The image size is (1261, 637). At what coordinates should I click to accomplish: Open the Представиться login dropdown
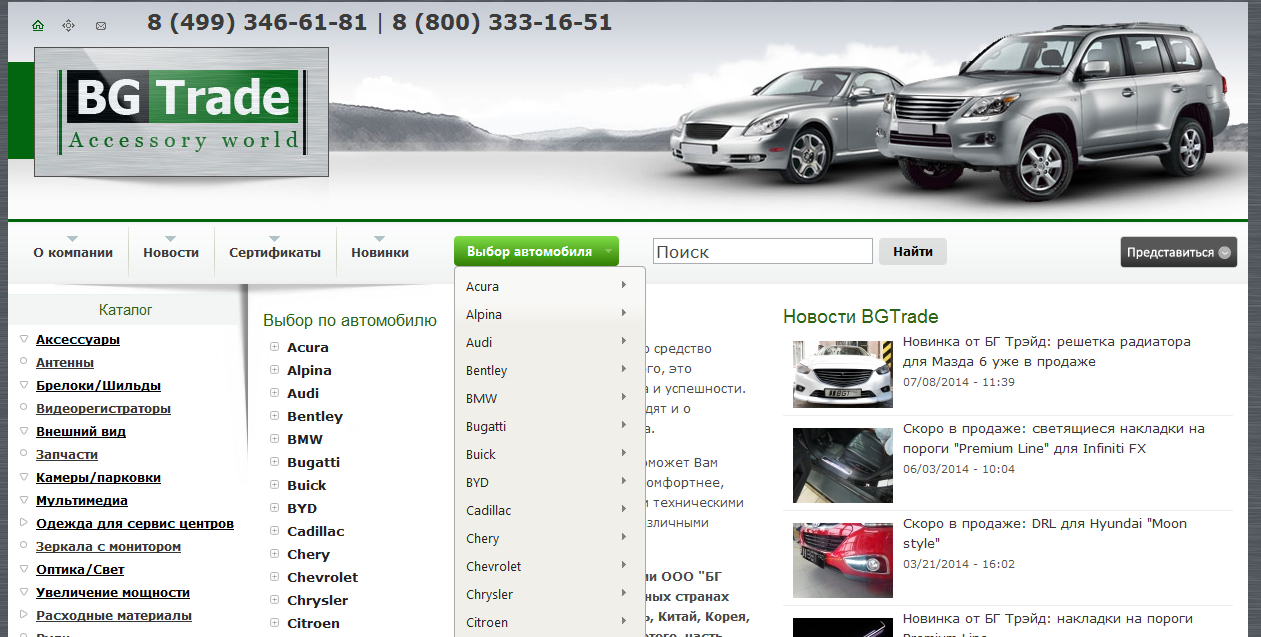coord(1178,252)
